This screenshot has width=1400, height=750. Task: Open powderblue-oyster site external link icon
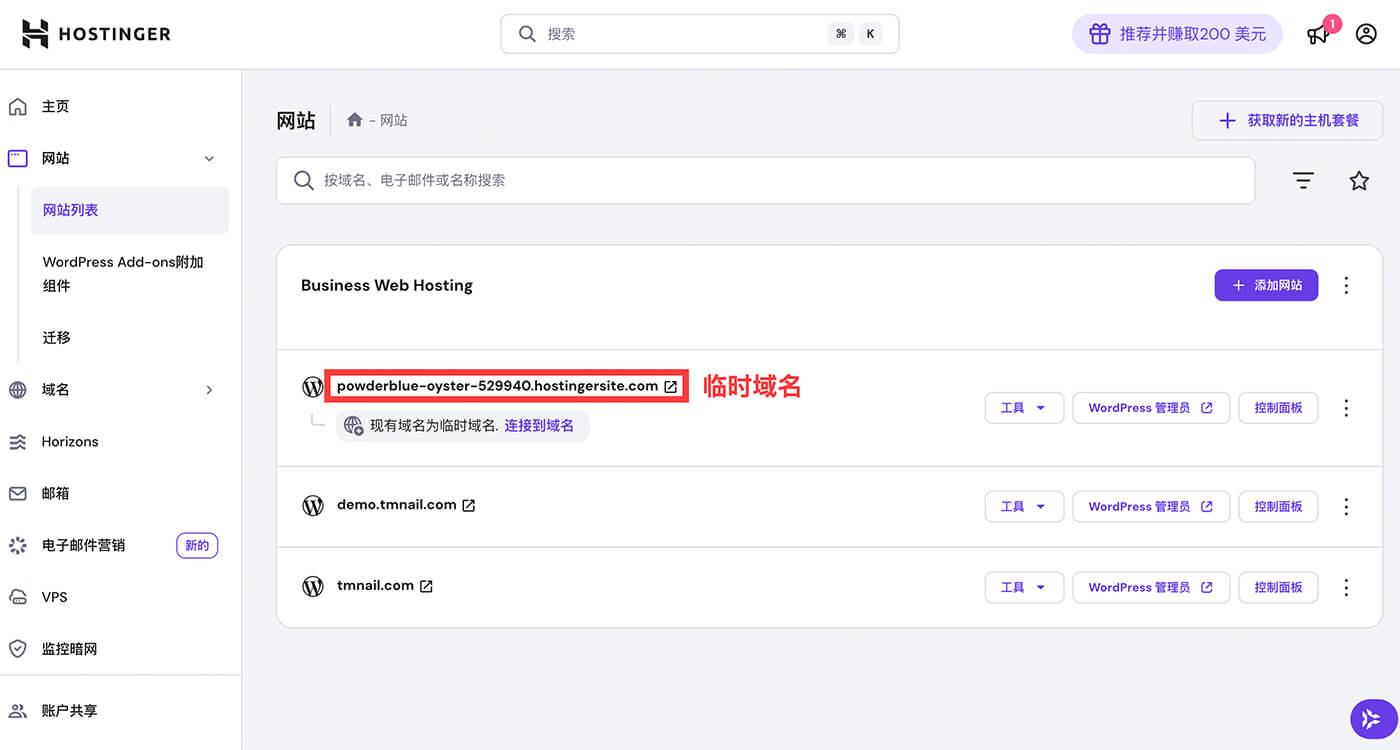(x=671, y=386)
